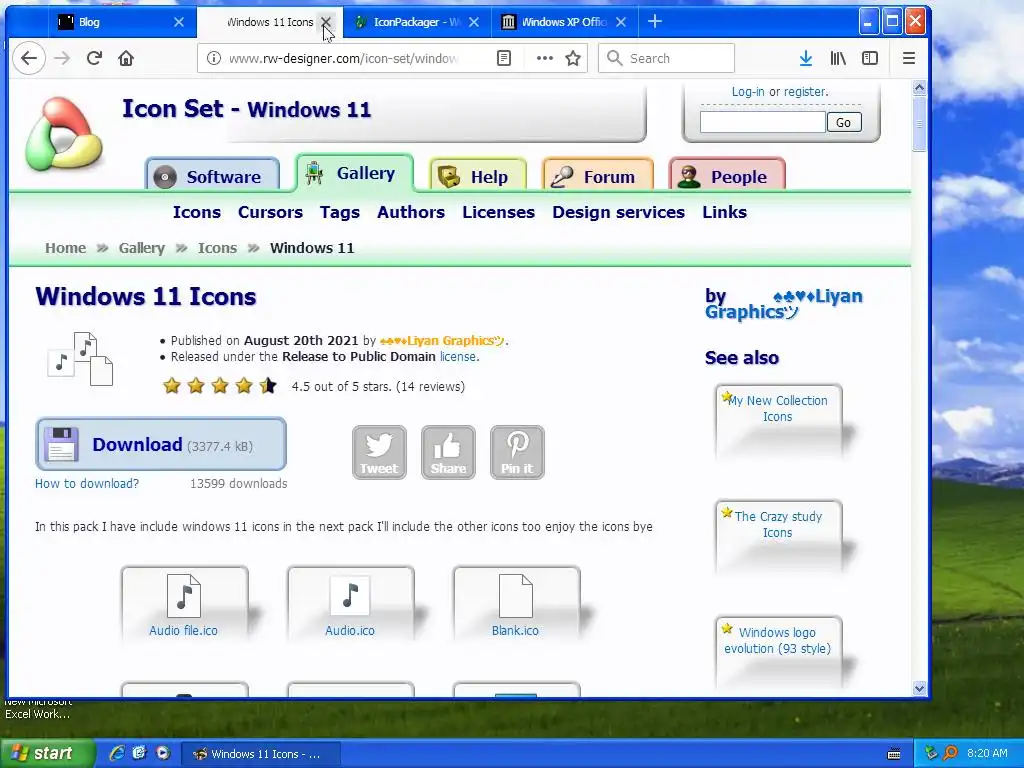1024x768 pixels.
Task: Switch to the Blog tab
Action: tap(121, 22)
